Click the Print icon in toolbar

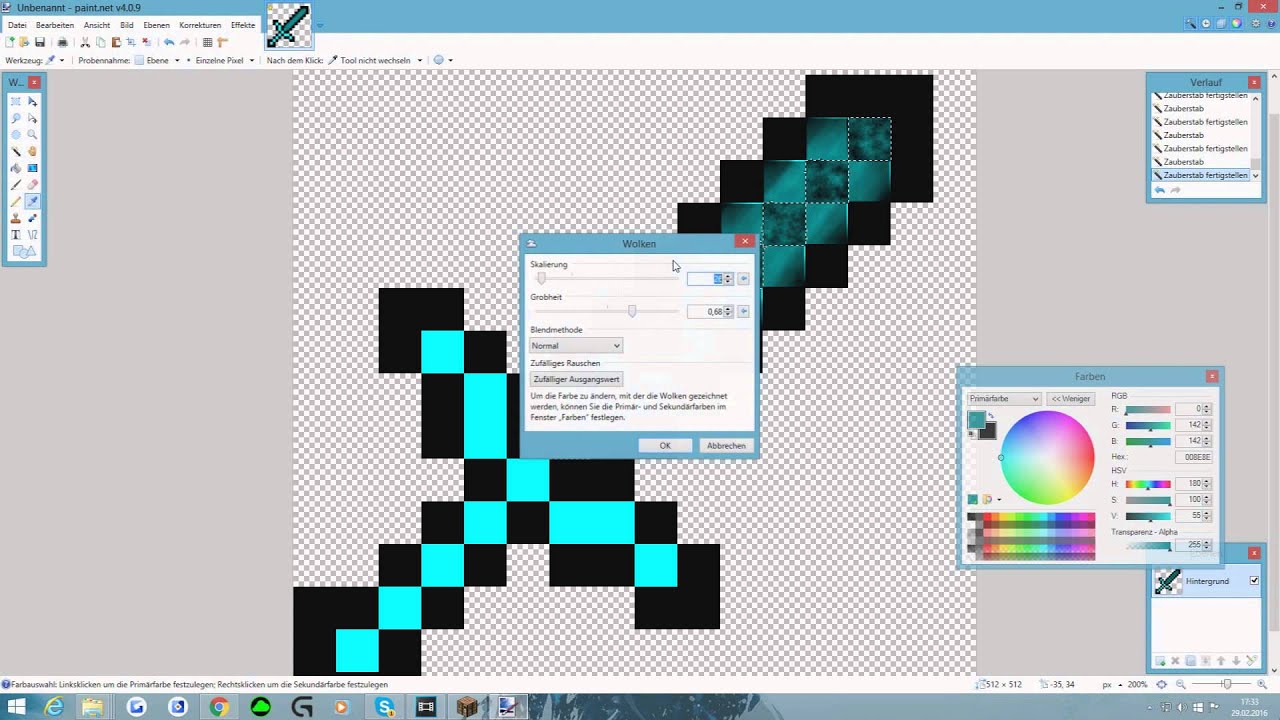pos(62,42)
